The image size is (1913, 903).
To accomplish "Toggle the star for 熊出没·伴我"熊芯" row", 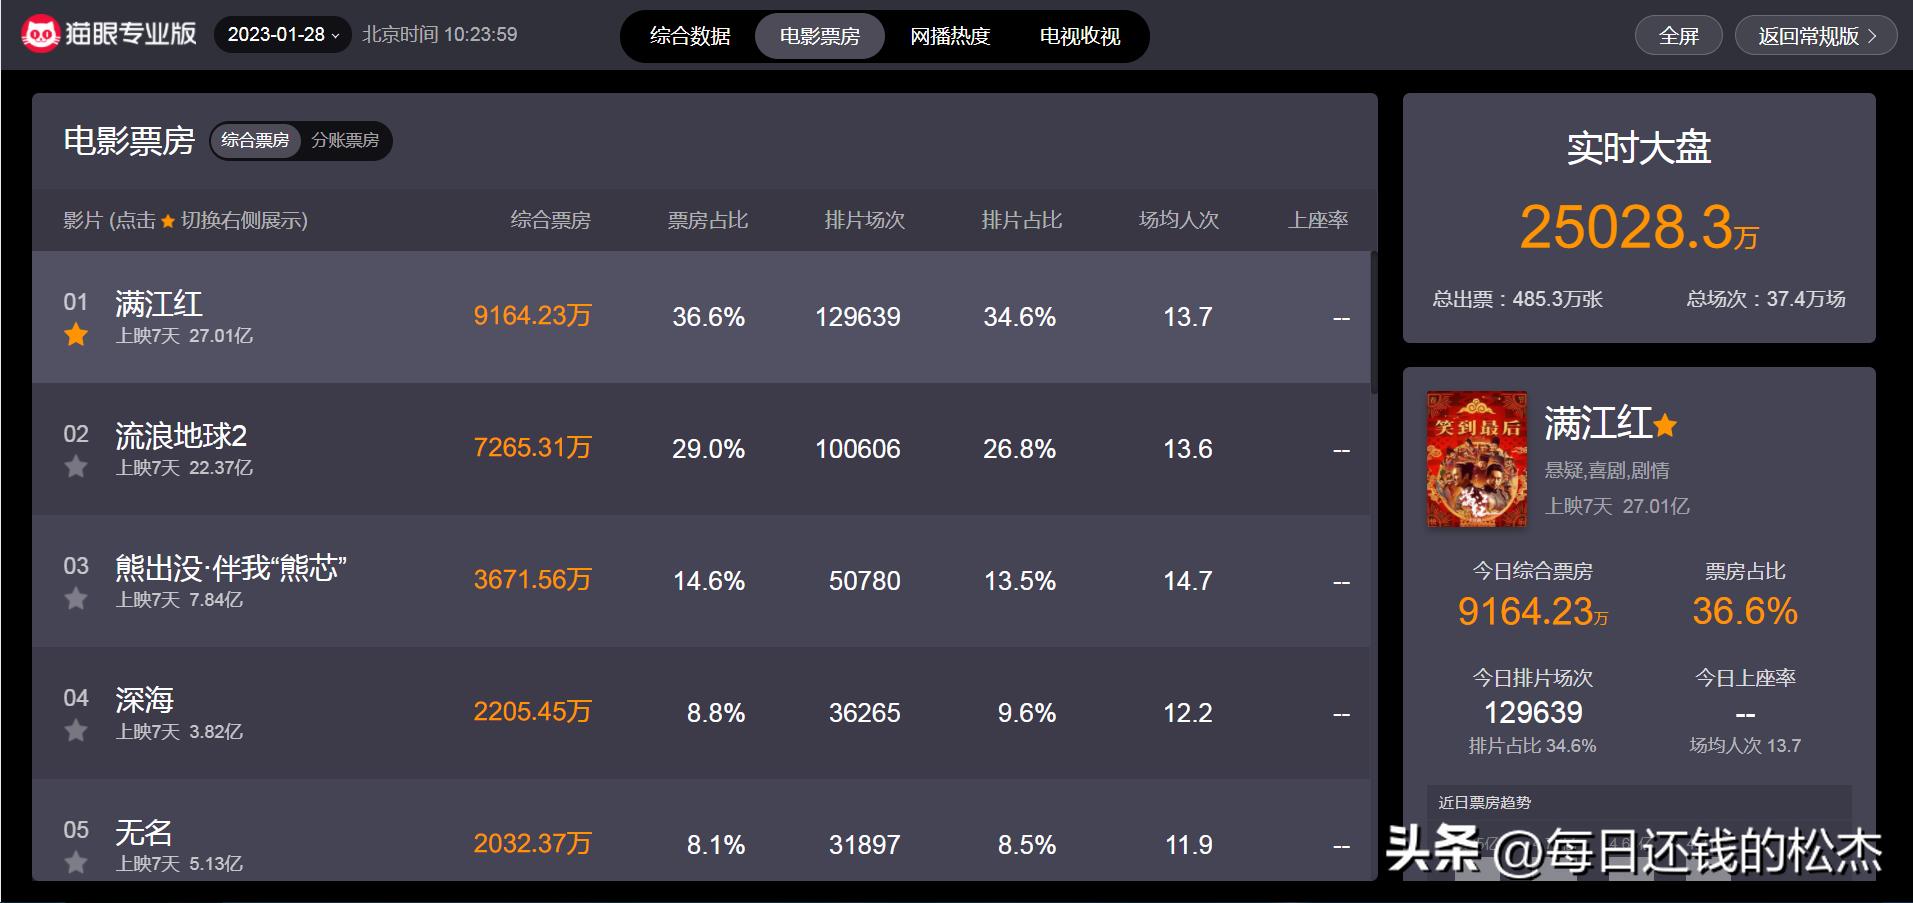I will click(76, 599).
